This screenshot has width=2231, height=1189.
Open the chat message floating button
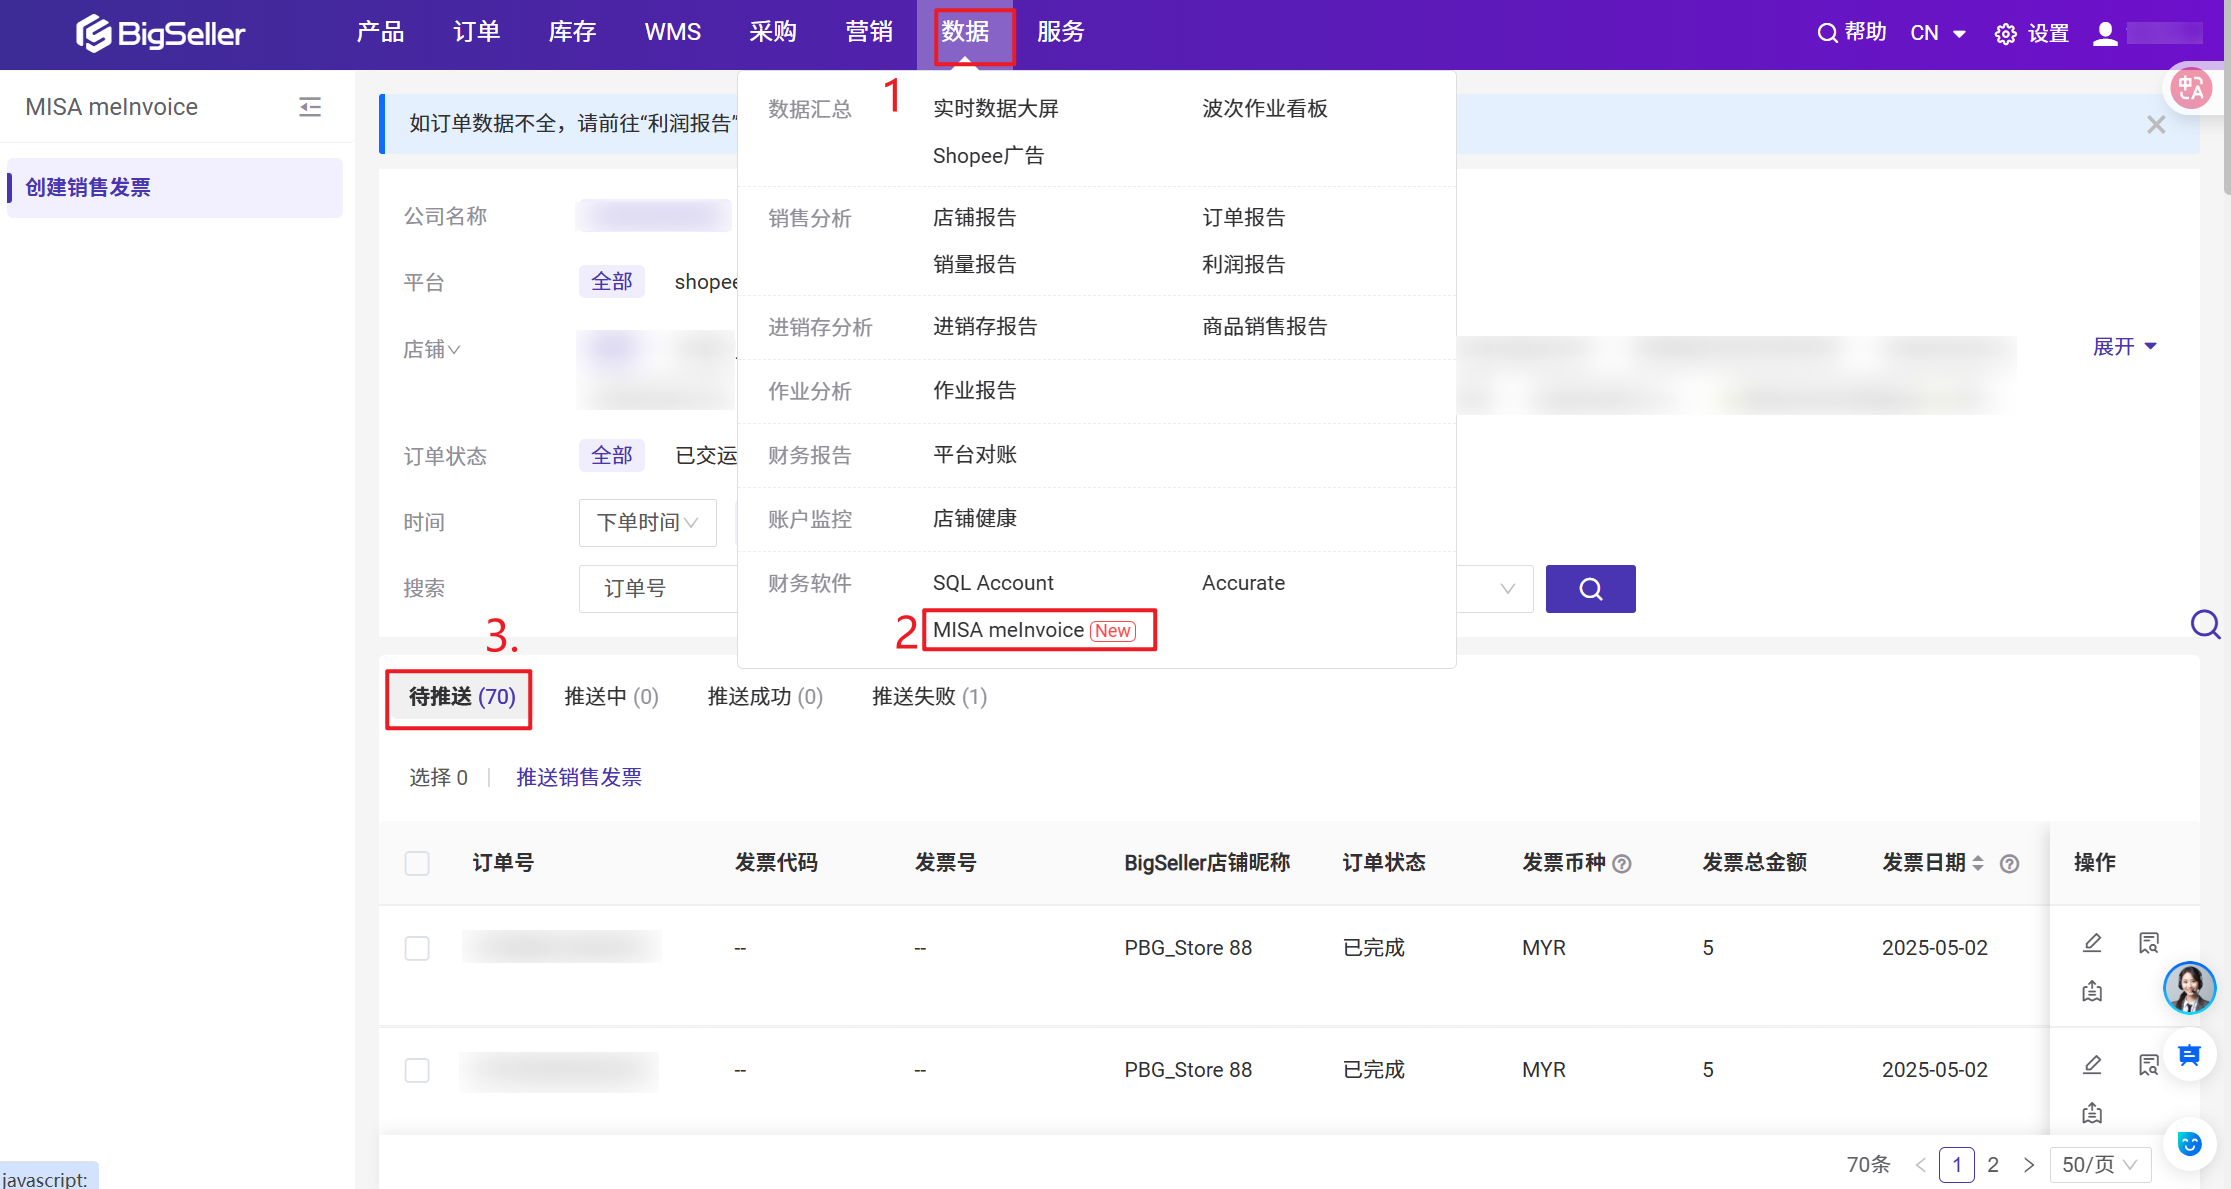tap(2189, 1055)
